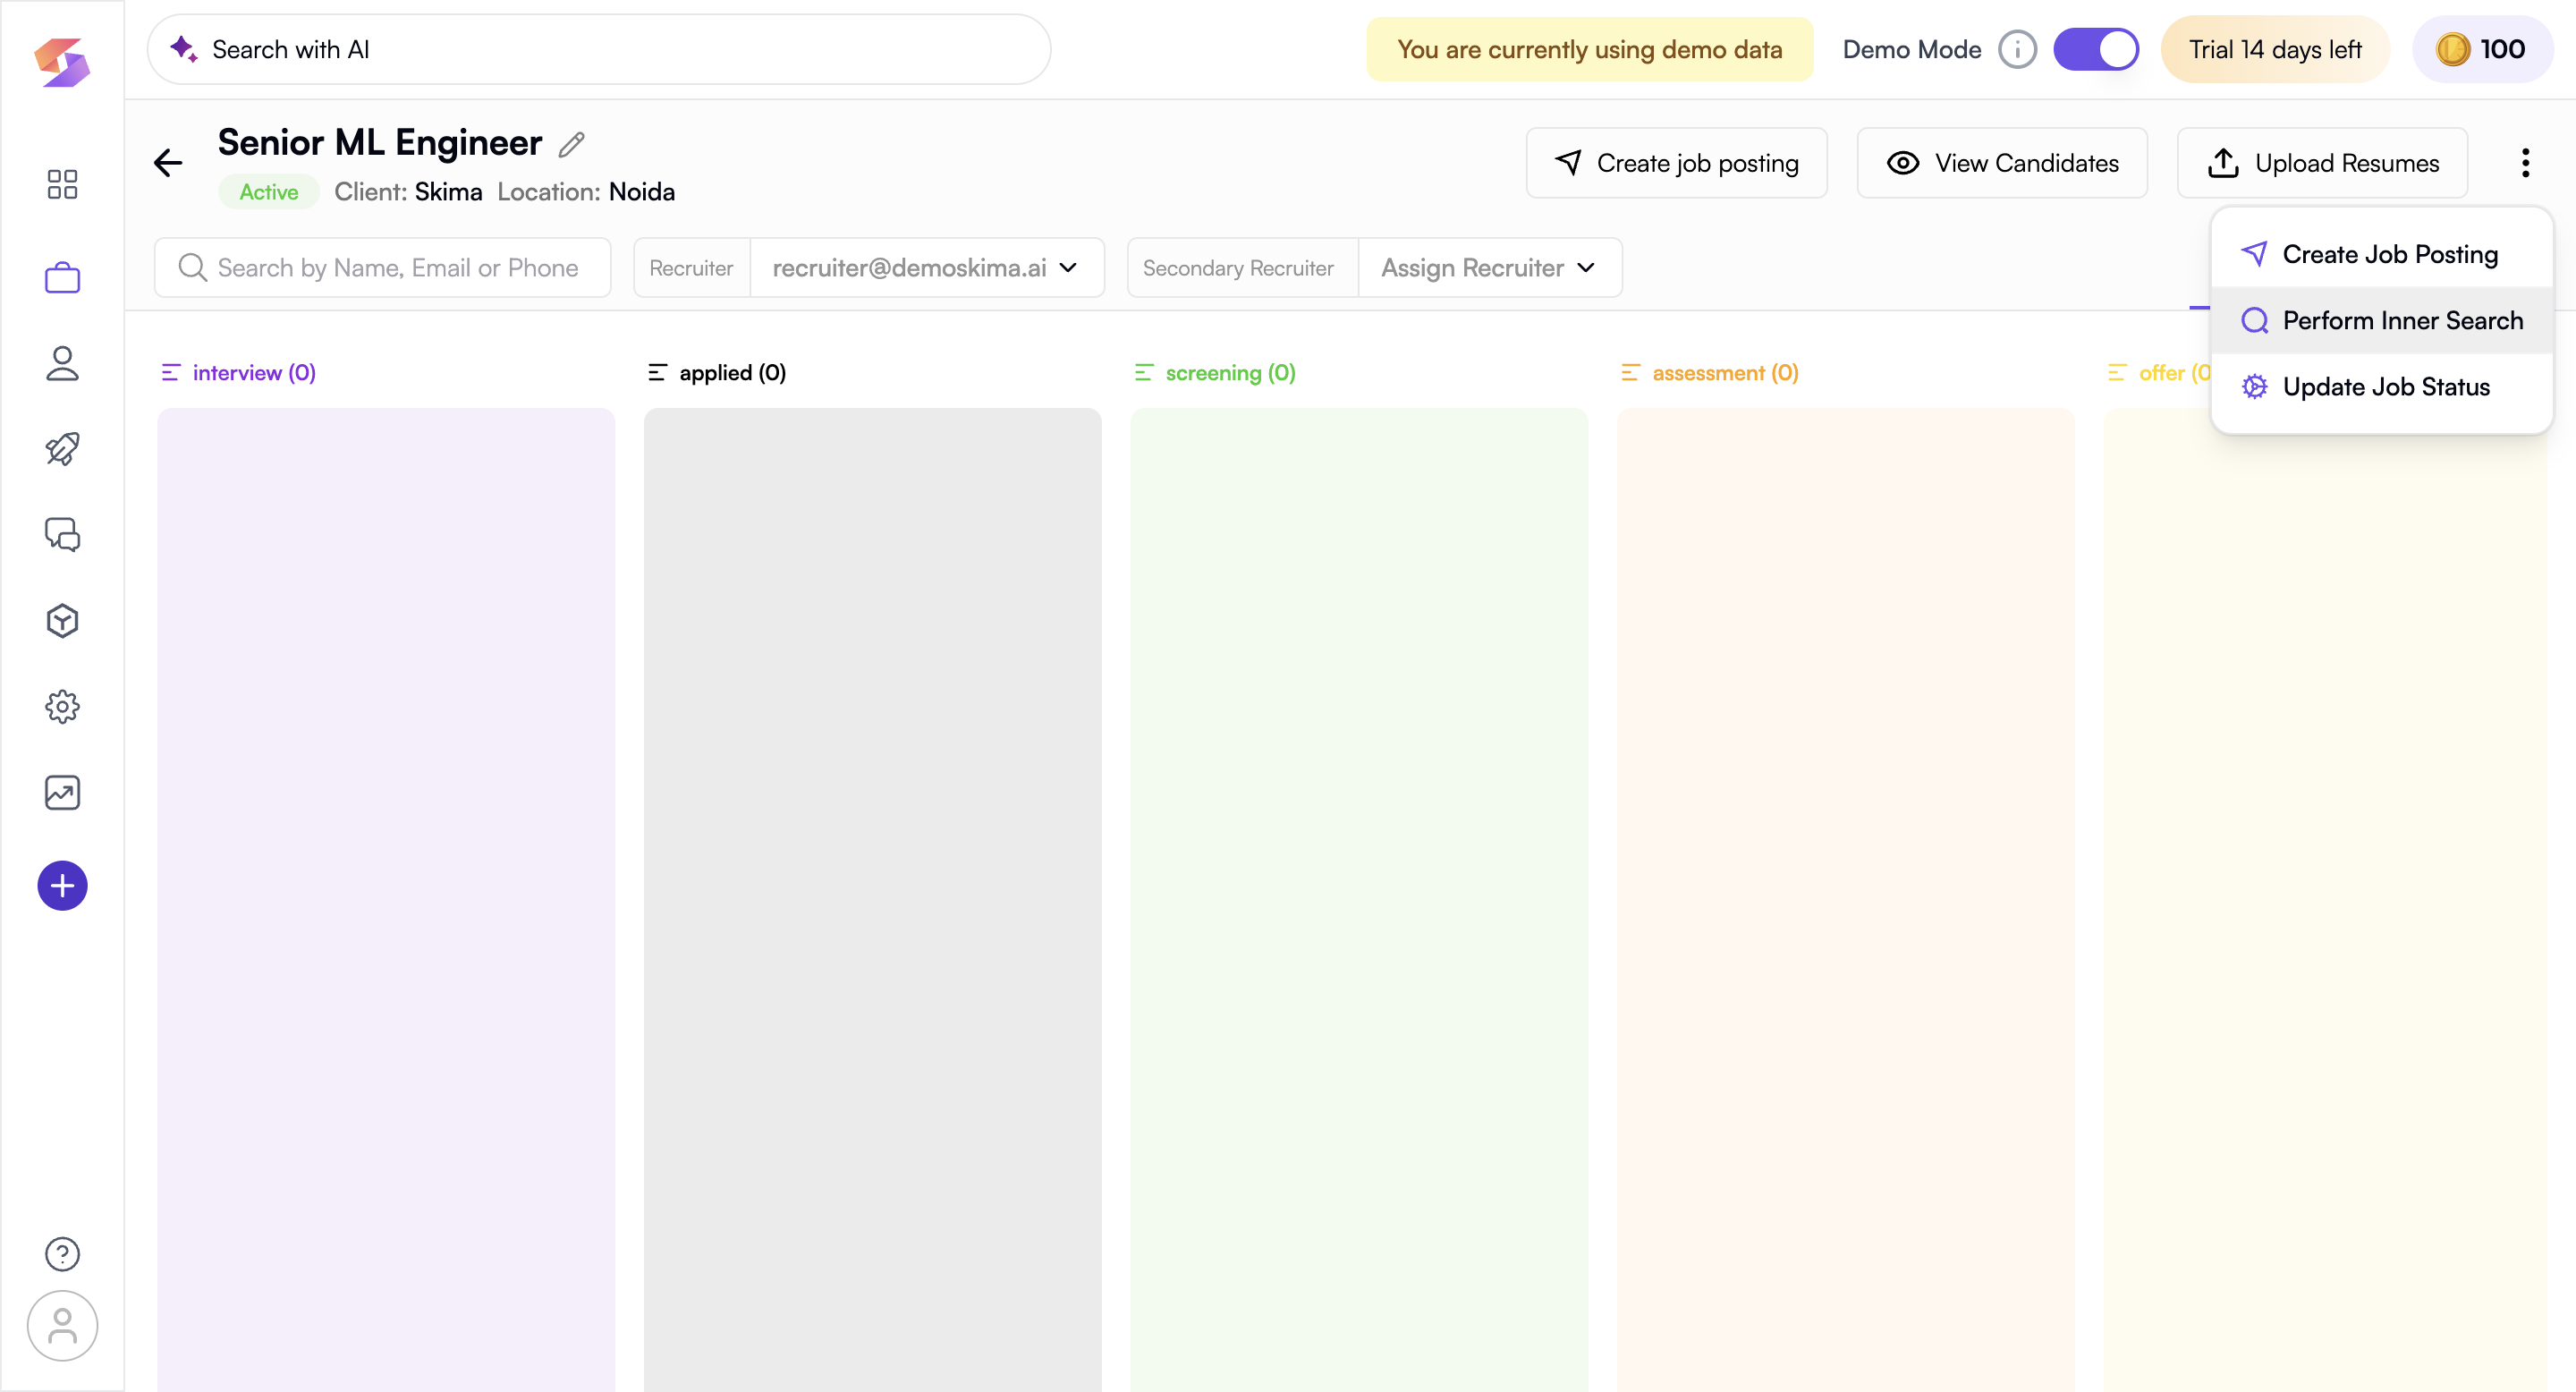
Task: Turn off the Demo Mode switch
Action: [2096, 49]
